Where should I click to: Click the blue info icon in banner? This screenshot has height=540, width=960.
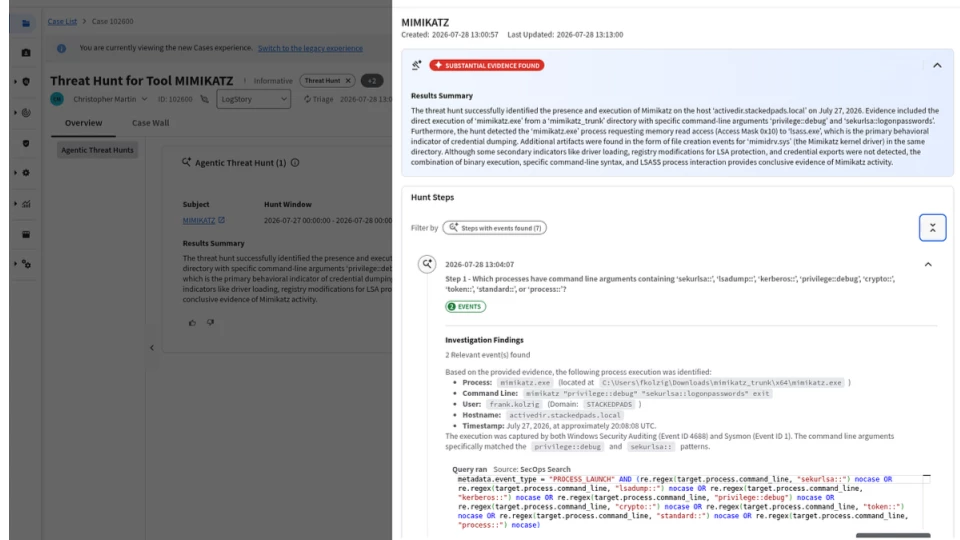(x=61, y=48)
